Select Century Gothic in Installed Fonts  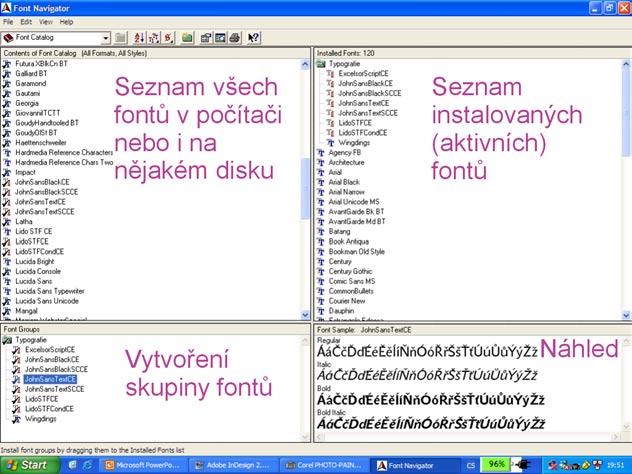350,271
